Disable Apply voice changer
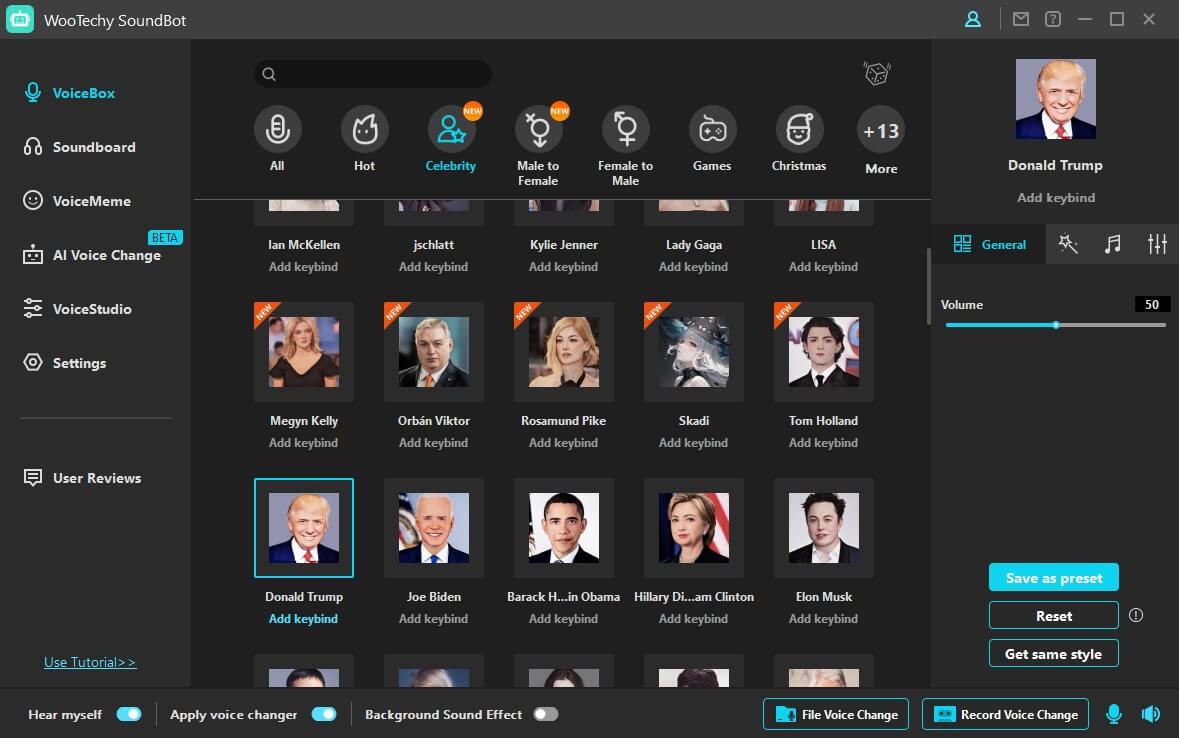1179x738 pixels. coord(322,714)
